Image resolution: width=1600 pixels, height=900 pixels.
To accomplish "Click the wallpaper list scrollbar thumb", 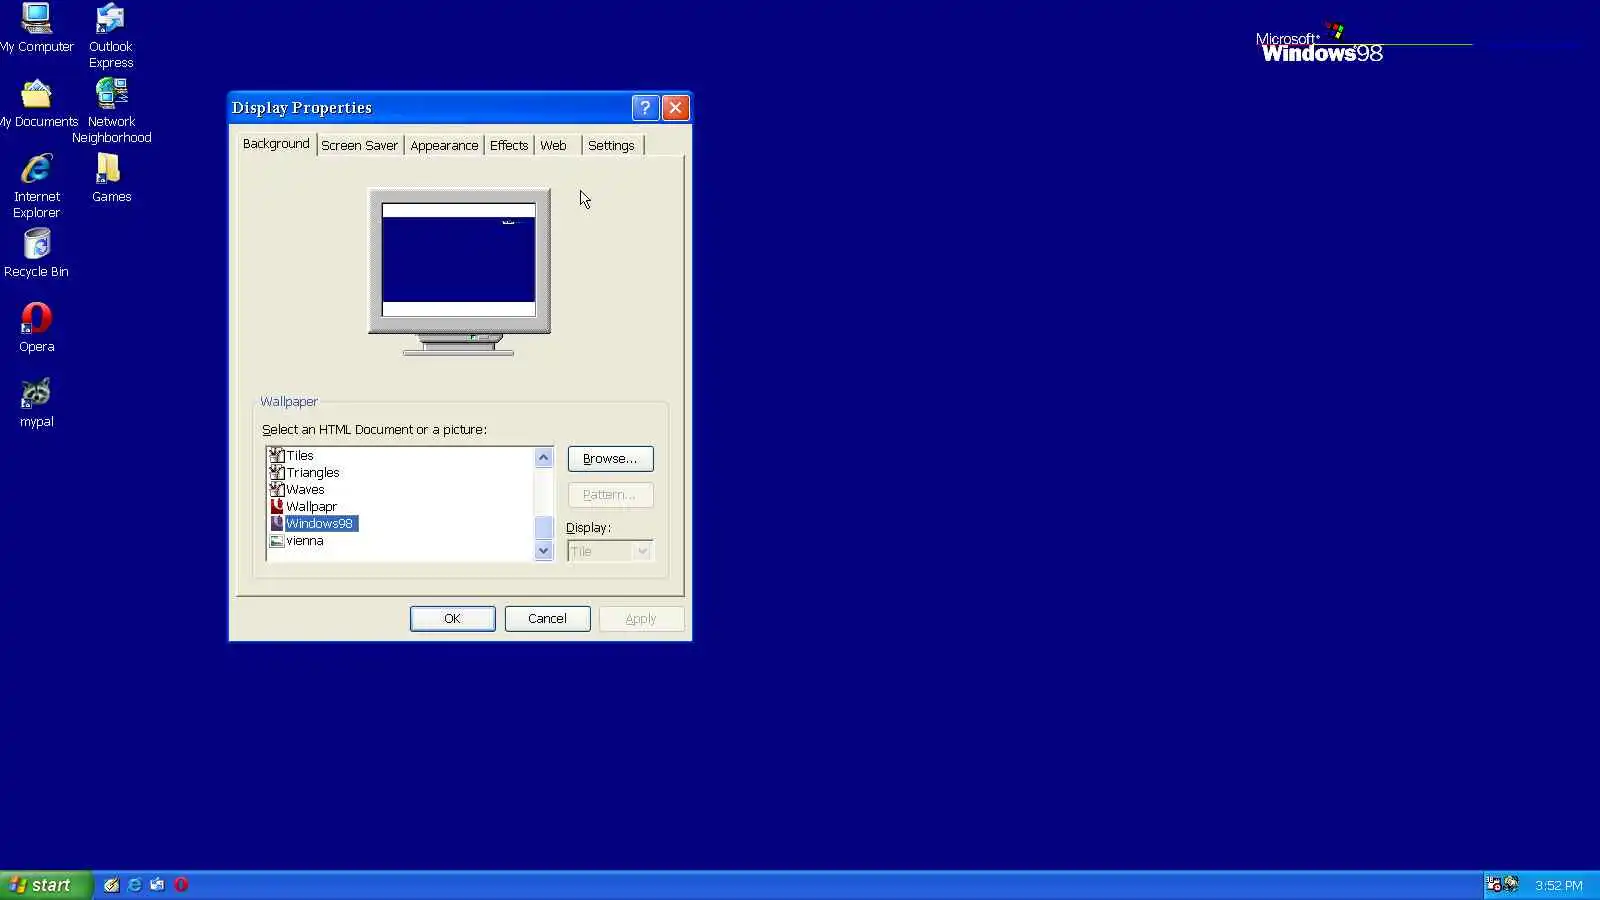I will click(544, 527).
